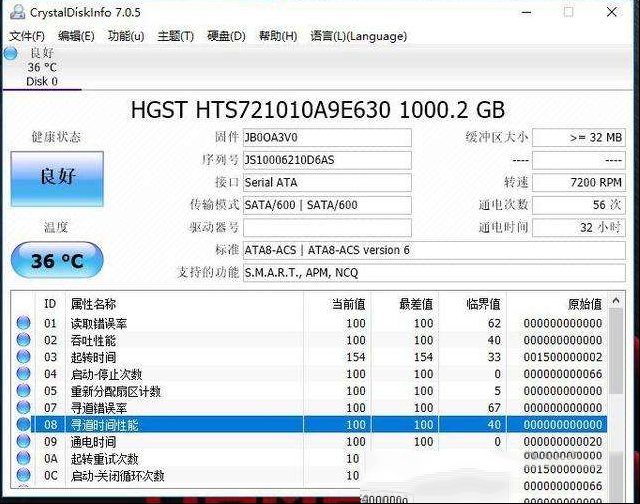Select the 读取错误率 attribute row
This screenshot has width=640, height=504.
tap(309, 323)
